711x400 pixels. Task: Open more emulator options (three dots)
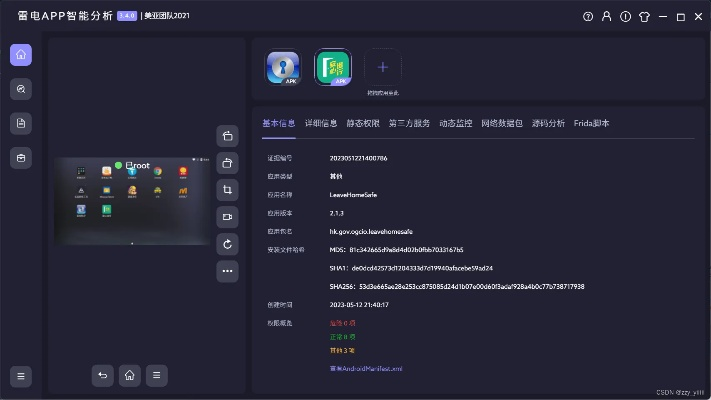(x=228, y=271)
